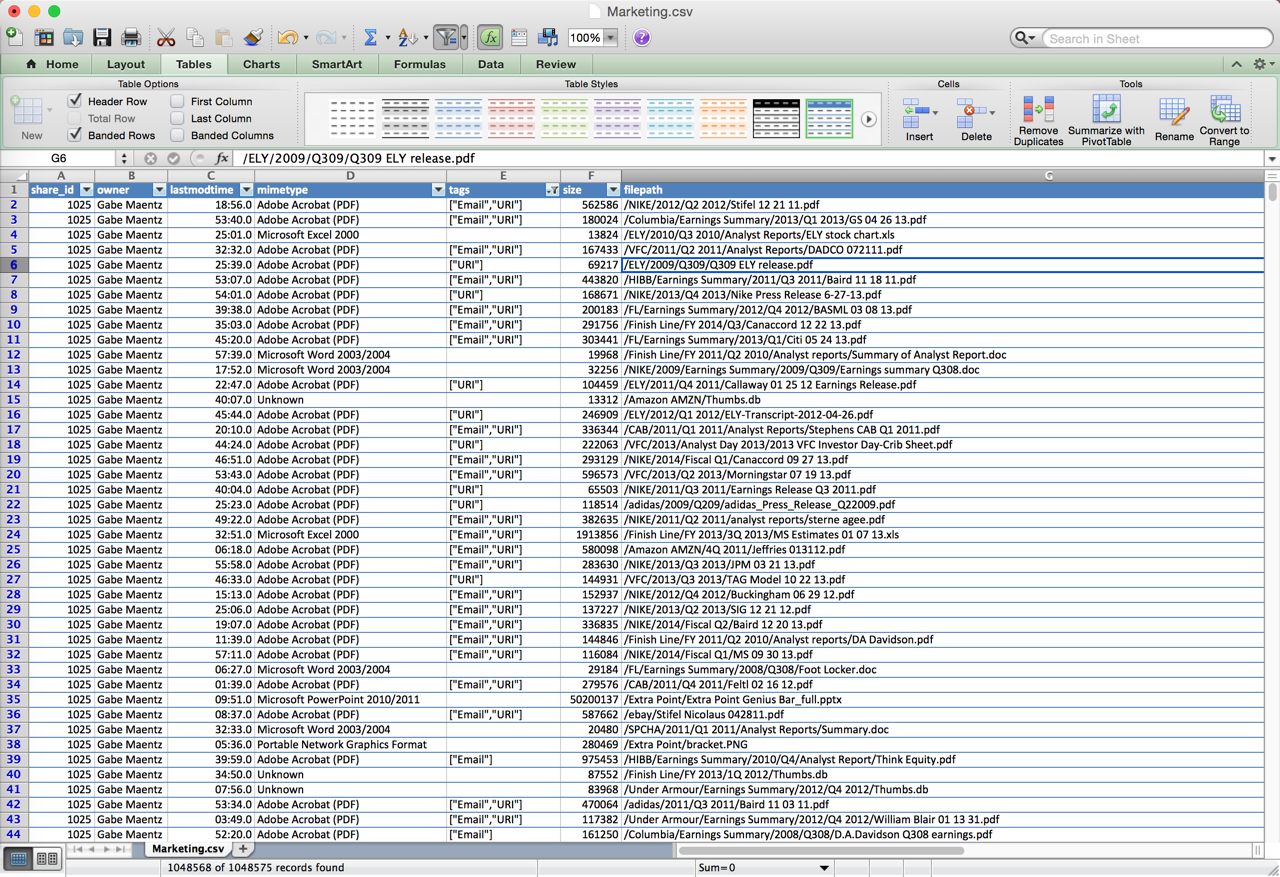Sort A to Z icon
The height and width of the screenshot is (877, 1280).
406,37
